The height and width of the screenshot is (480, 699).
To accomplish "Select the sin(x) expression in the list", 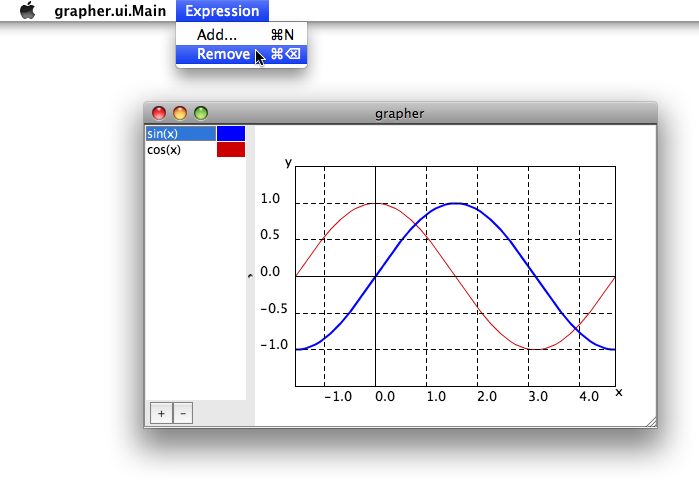I will [181, 133].
